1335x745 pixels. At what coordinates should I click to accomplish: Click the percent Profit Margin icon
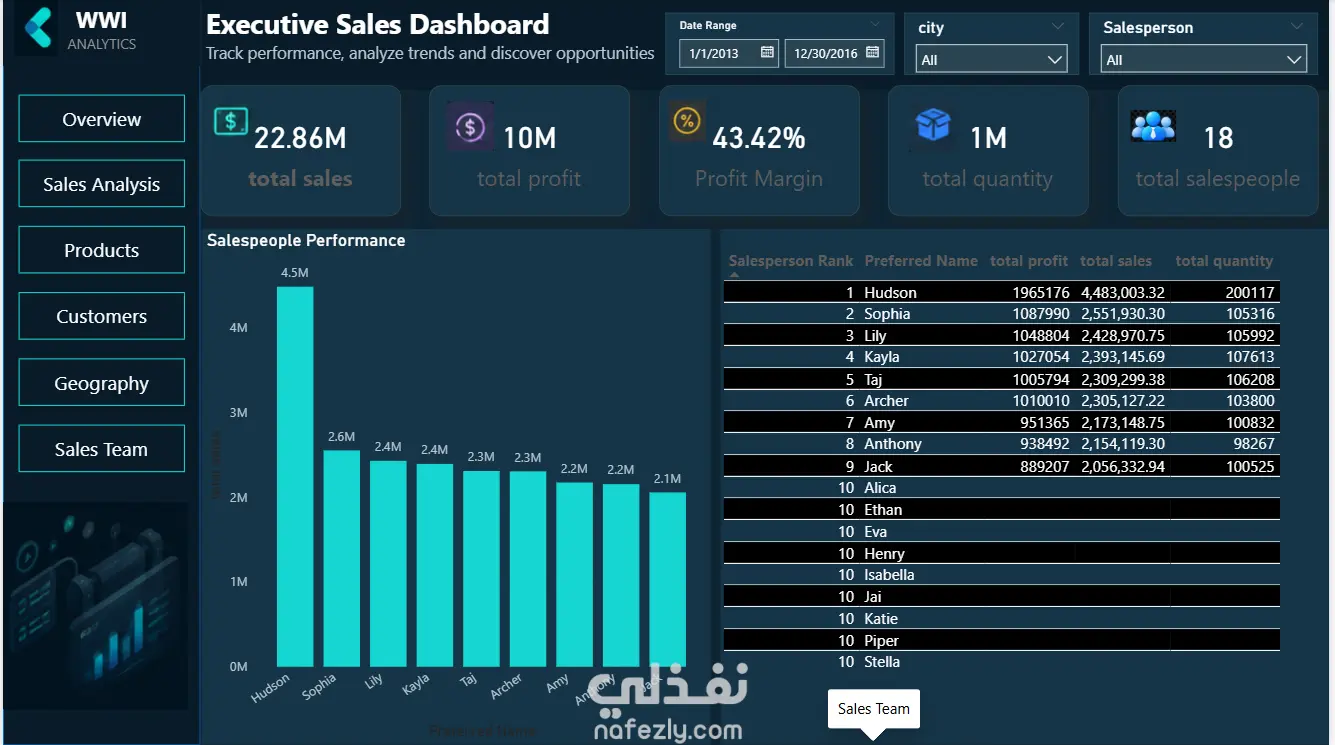pos(687,121)
